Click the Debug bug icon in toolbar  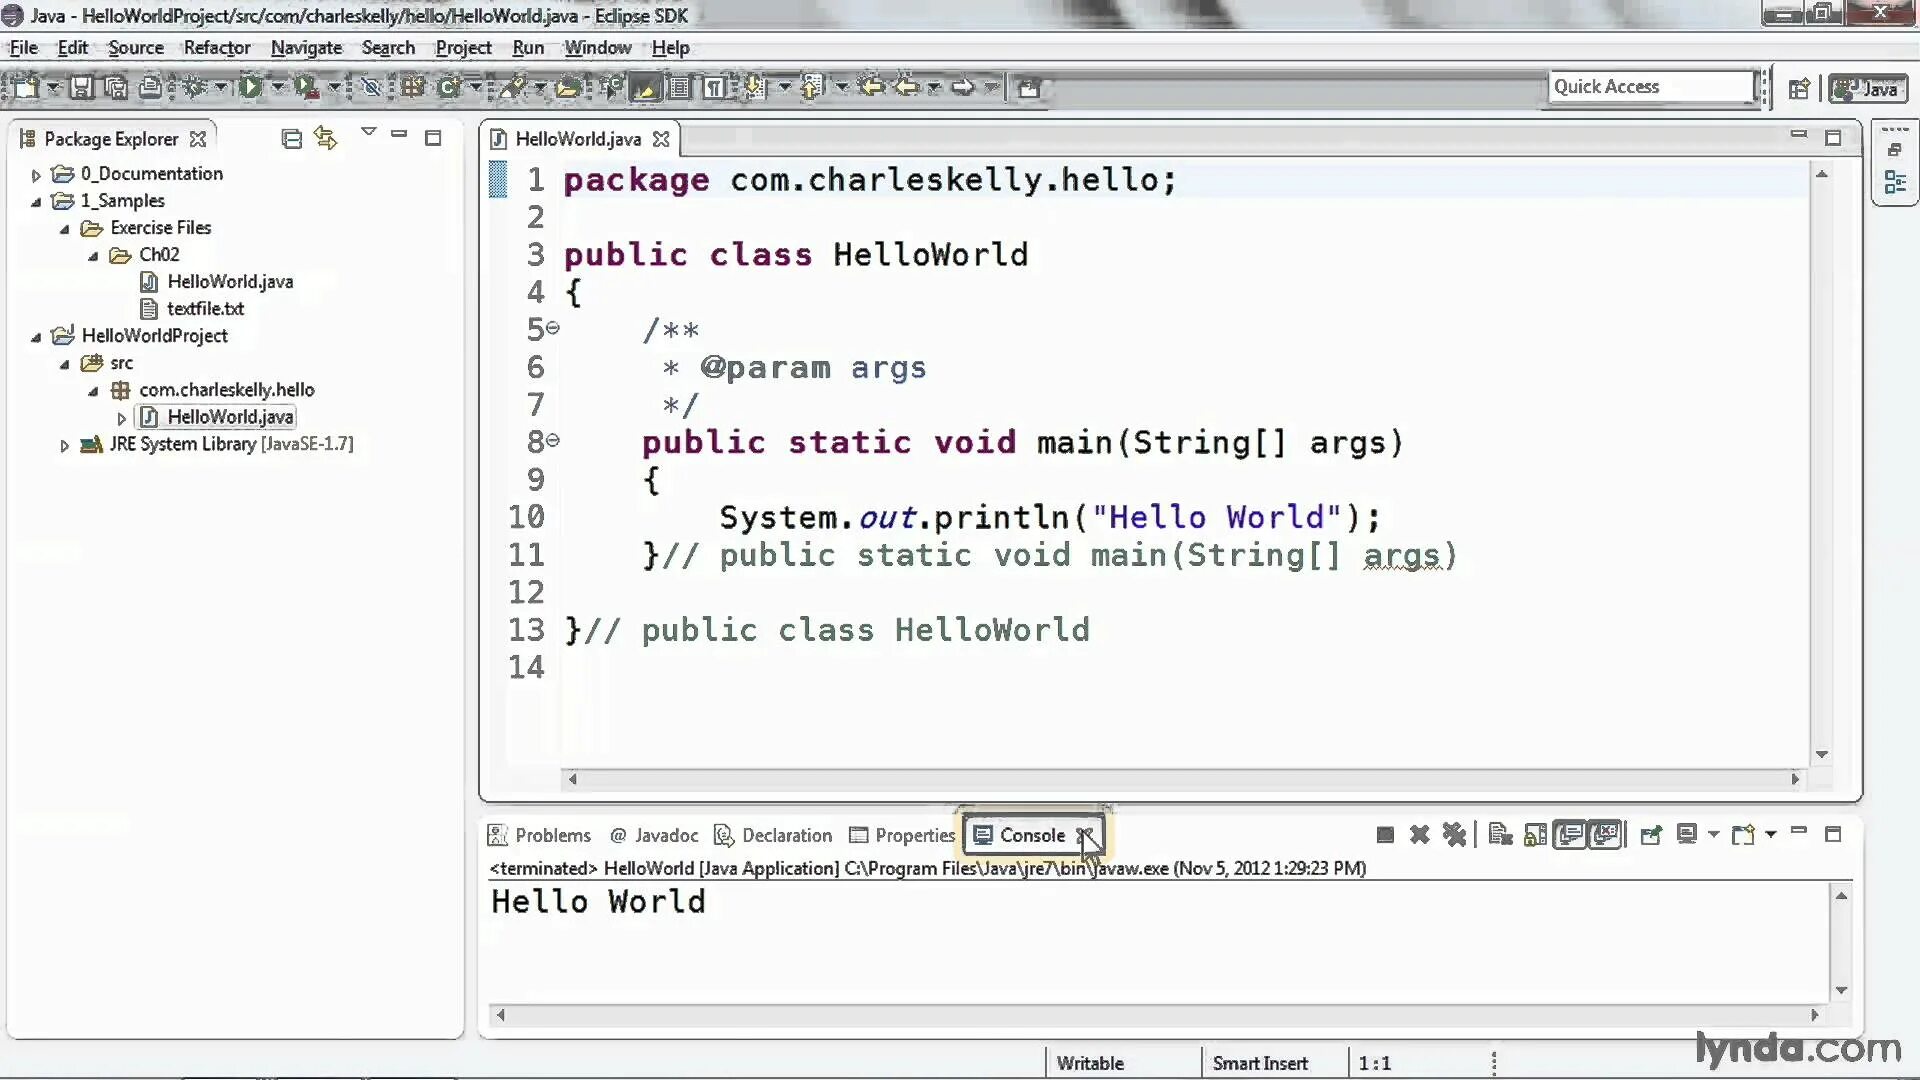pyautogui.click(x=195, y=88)
